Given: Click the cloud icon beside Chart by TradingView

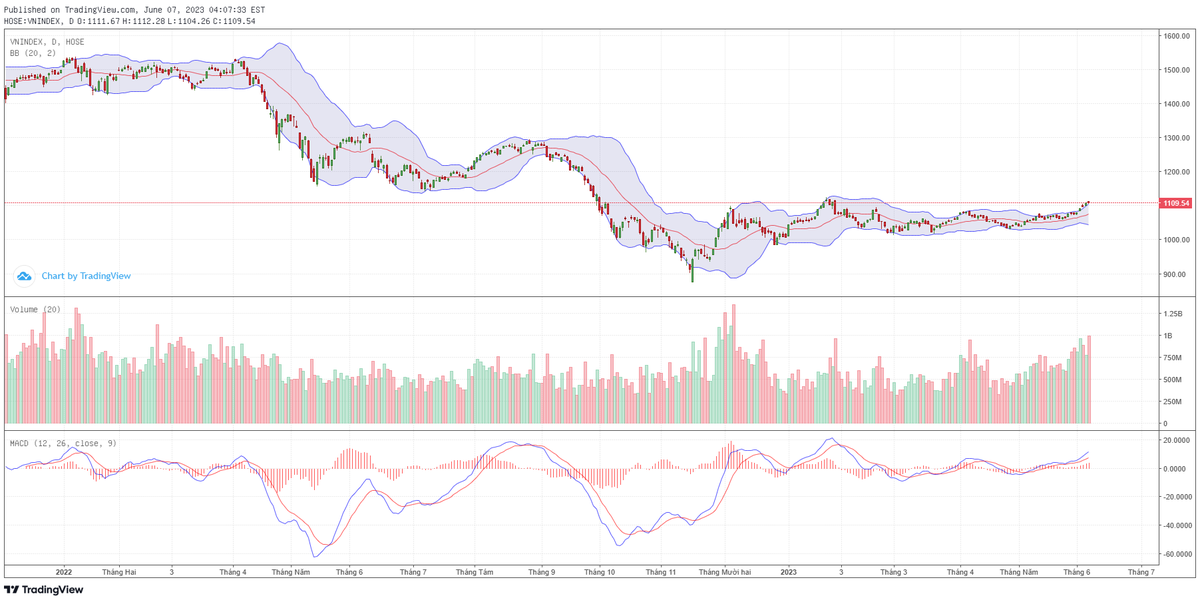Looking at the screenshot, I should tap(24, 275).
